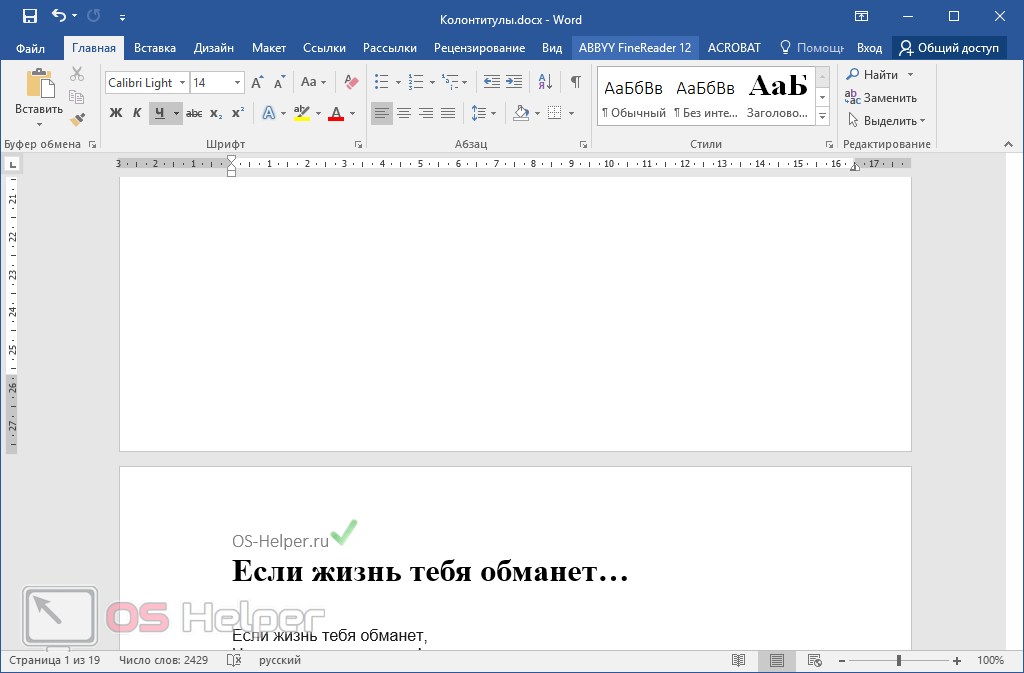
Task: Switch to the Рецензирование tab
Action: click(x=479, y=48)
